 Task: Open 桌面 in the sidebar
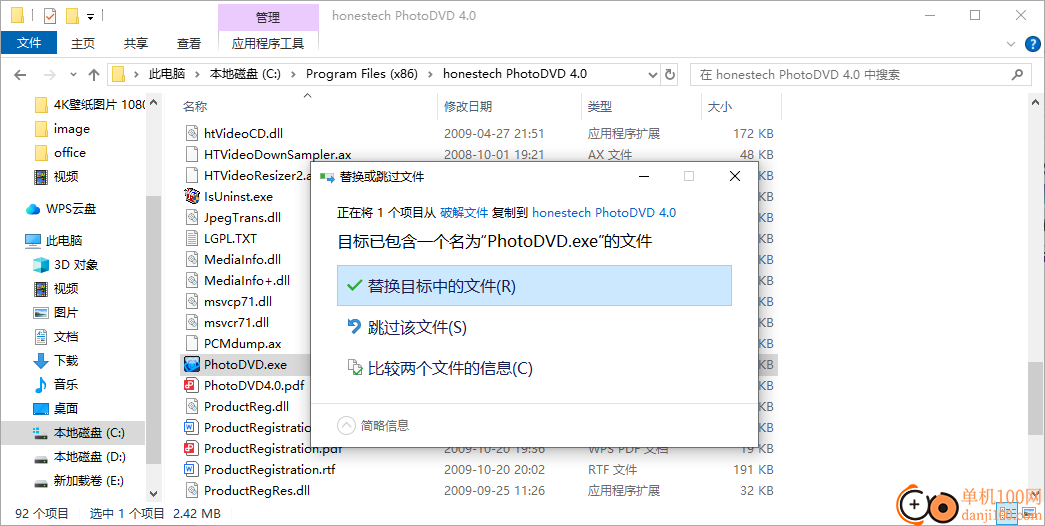coord(66,409)
